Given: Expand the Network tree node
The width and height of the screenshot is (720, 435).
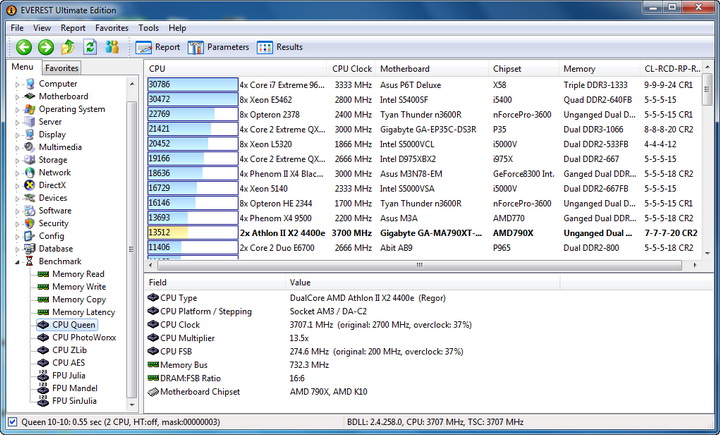Looking at the screenshot, I should (17, 173).
